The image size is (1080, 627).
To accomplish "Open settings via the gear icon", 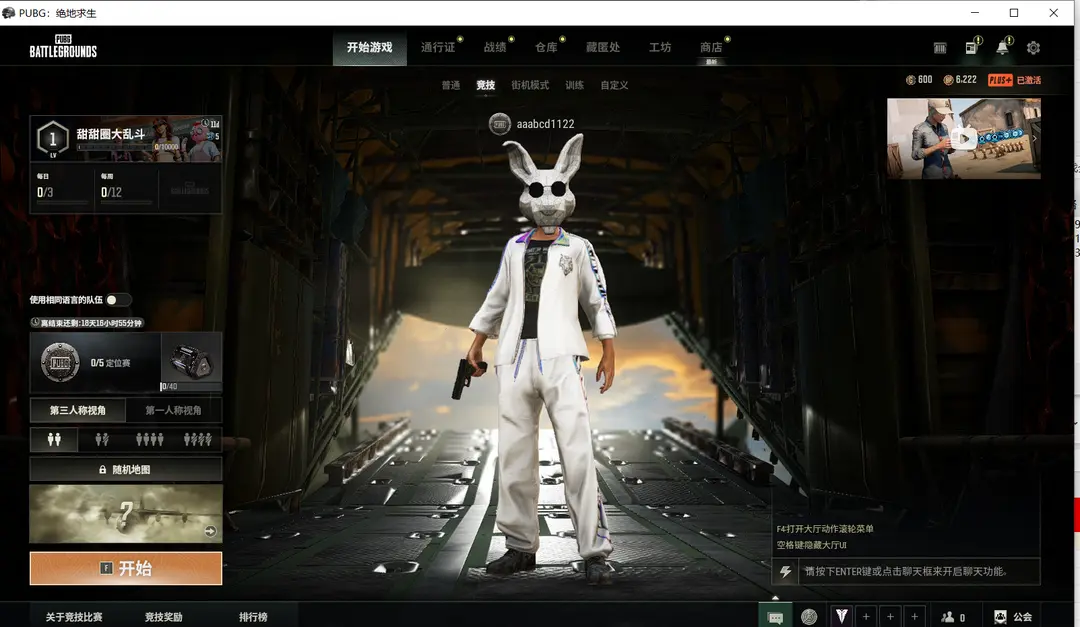I will (1033, 48).
